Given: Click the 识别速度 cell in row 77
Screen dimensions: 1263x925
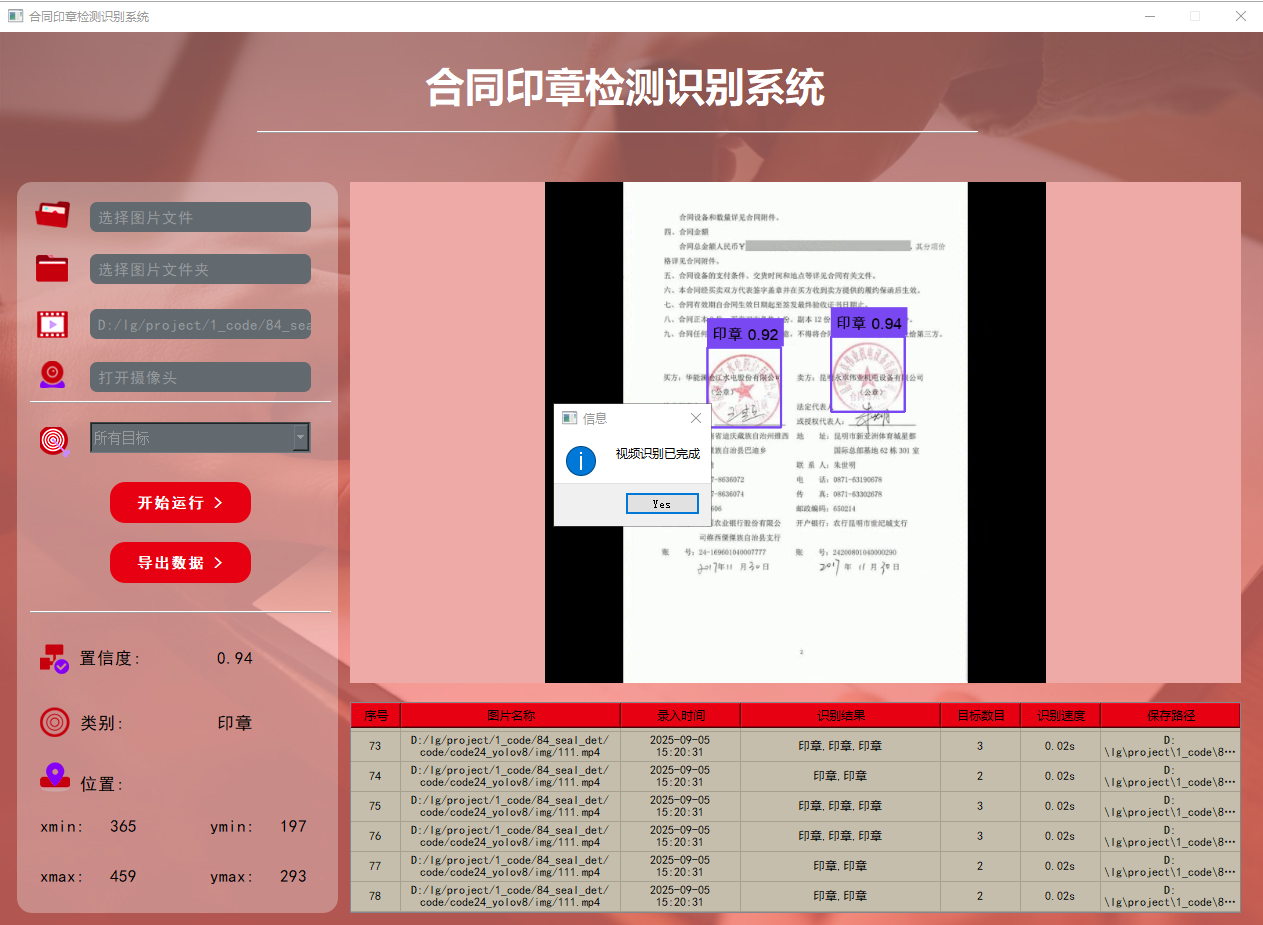Looking at the screenshot, I should [1060, 866].
